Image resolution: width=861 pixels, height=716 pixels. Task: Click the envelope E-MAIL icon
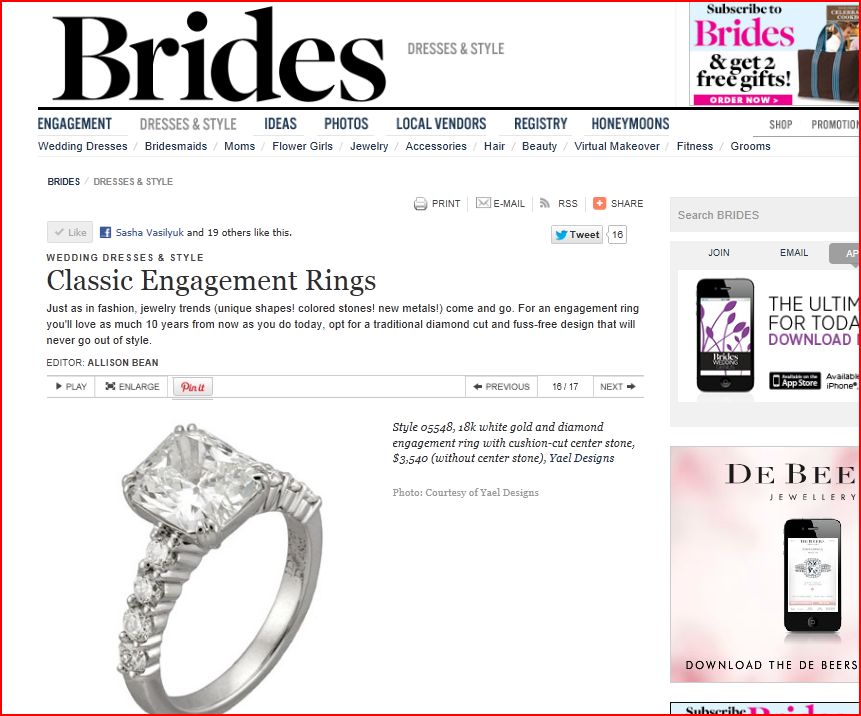coord(483,203)
